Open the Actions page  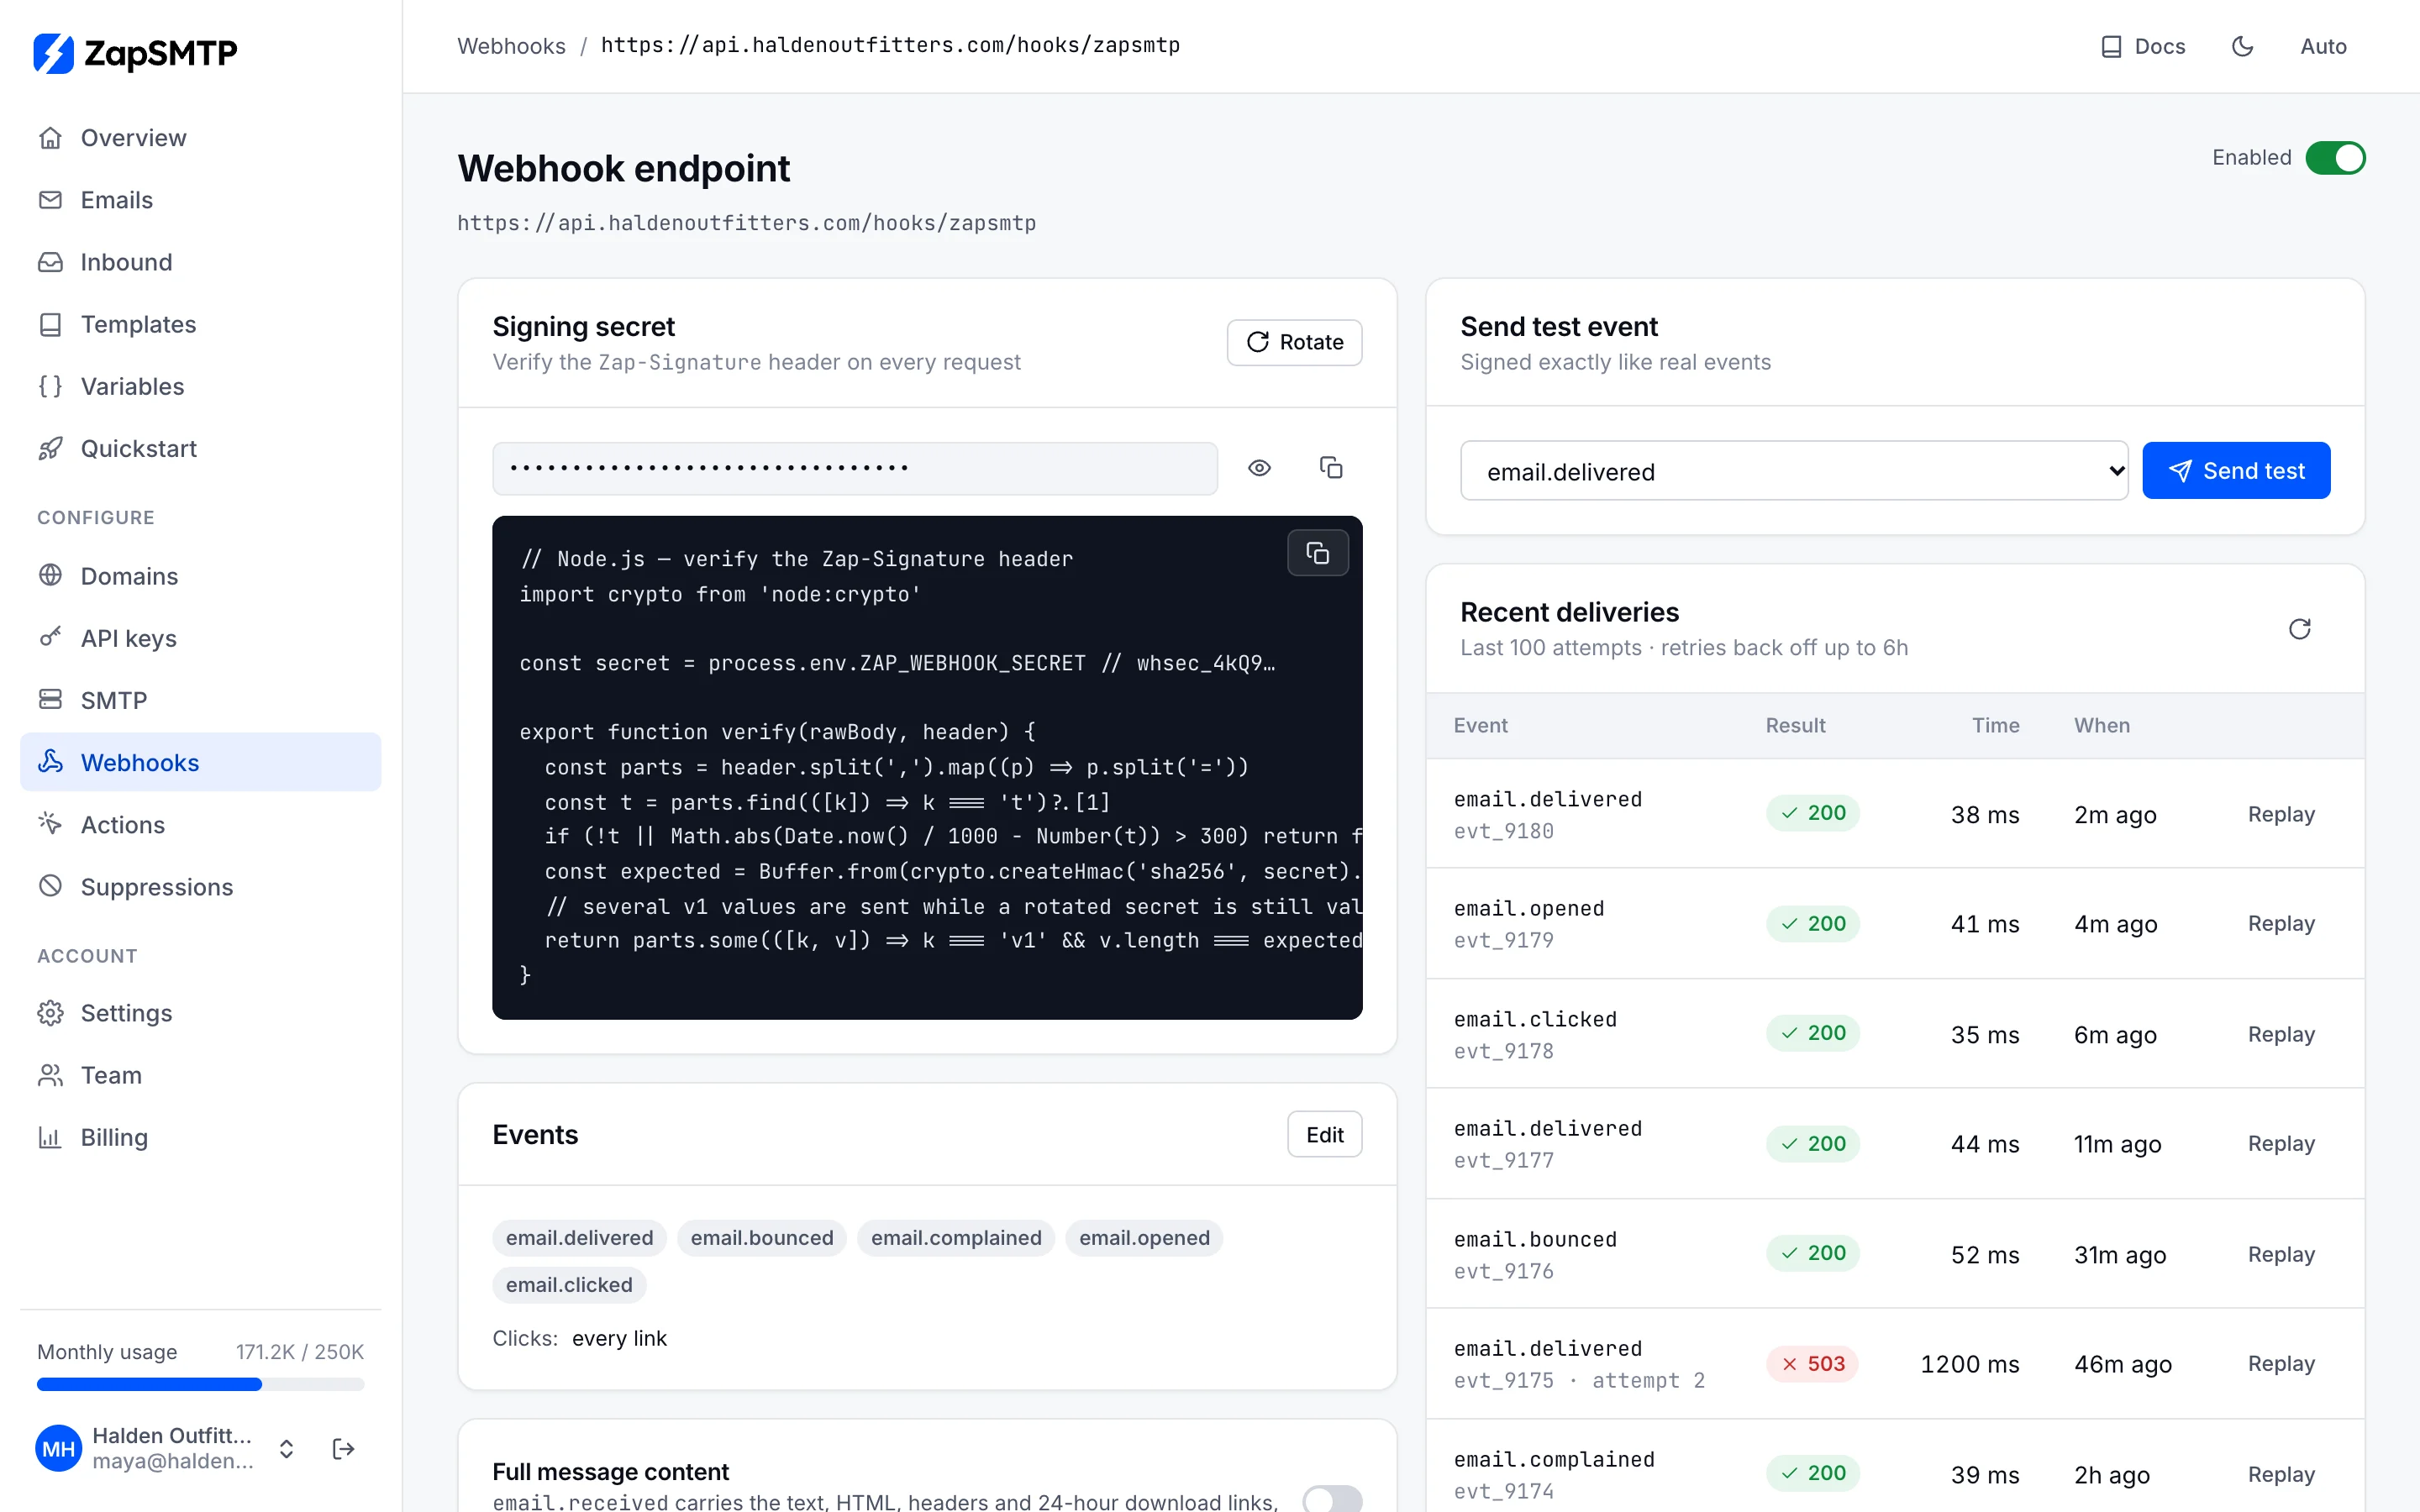200,824
